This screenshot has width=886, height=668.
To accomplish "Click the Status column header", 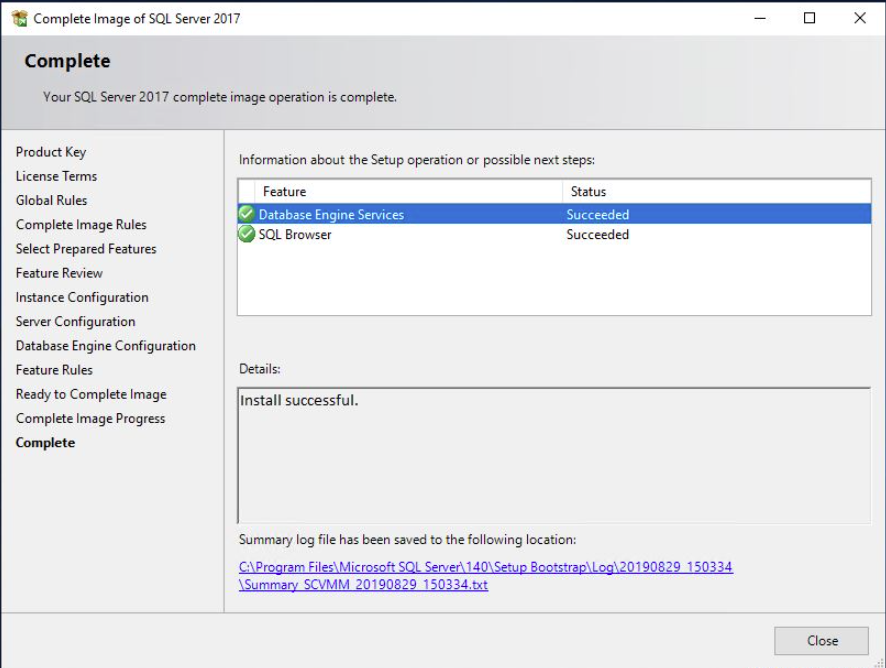I will click(x=716, y=192).
